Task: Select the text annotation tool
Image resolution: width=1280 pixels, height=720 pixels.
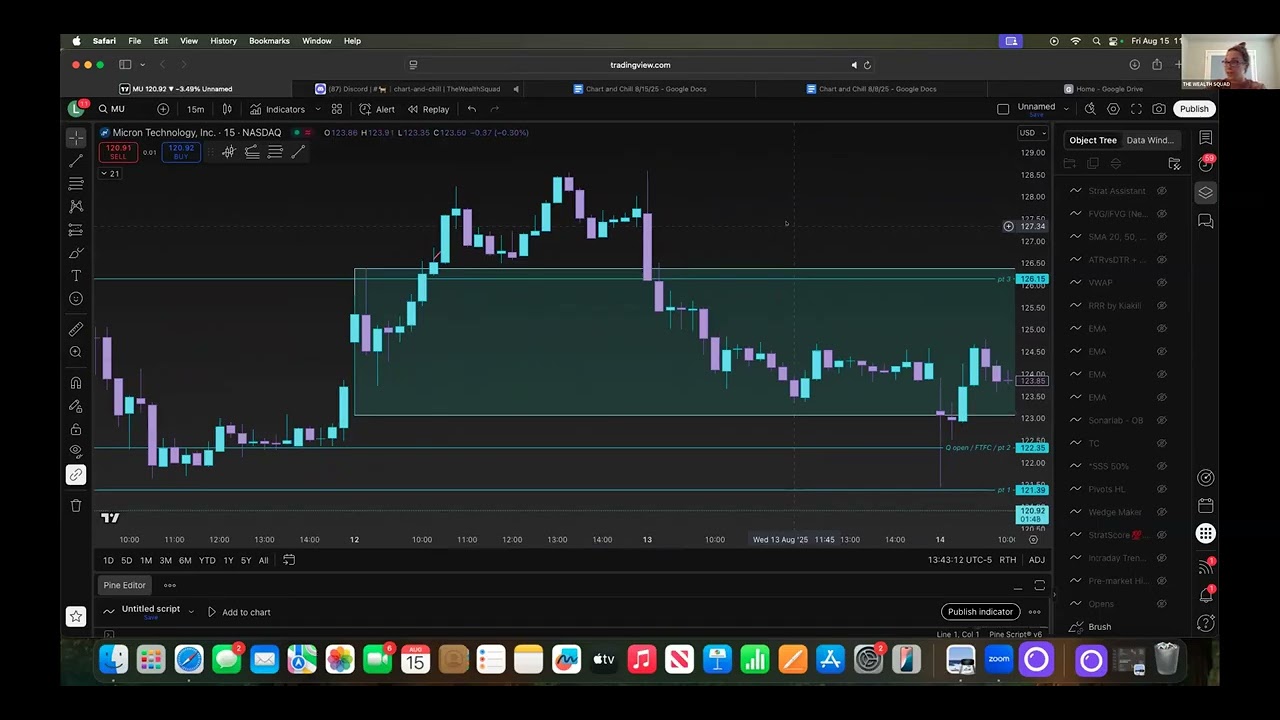Action: click(76, 276)
